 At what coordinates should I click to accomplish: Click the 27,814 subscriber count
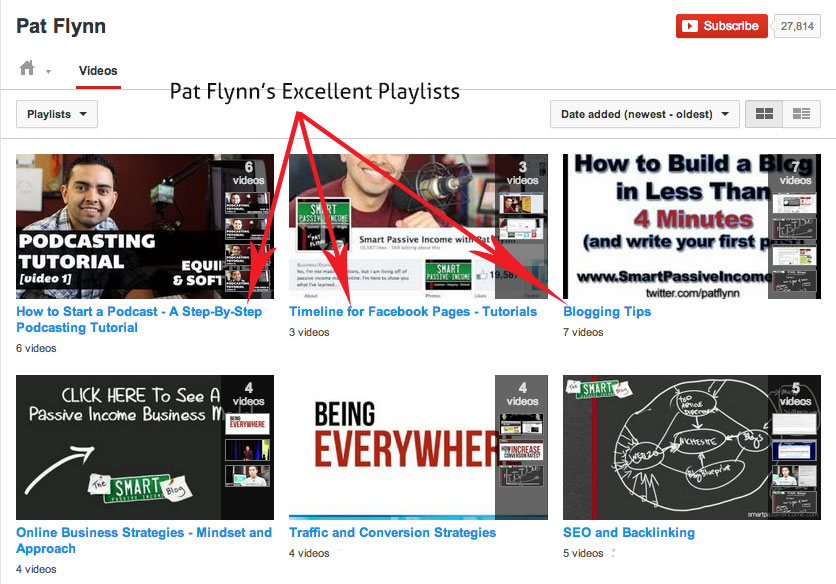[x=797, y=26]
